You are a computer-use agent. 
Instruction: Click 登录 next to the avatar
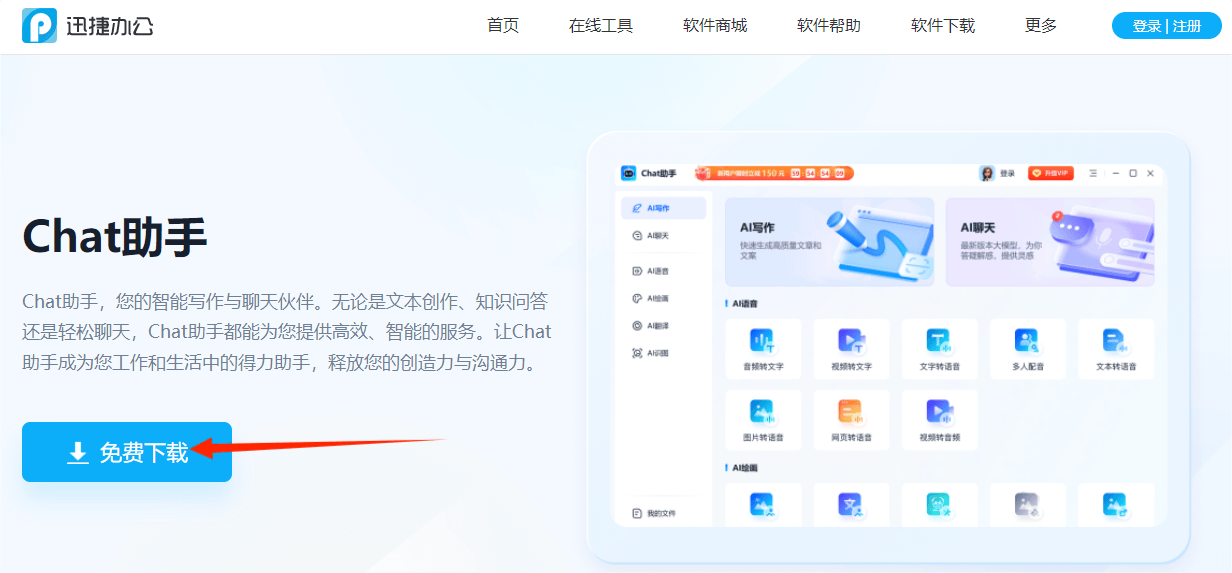[1007, 173]
